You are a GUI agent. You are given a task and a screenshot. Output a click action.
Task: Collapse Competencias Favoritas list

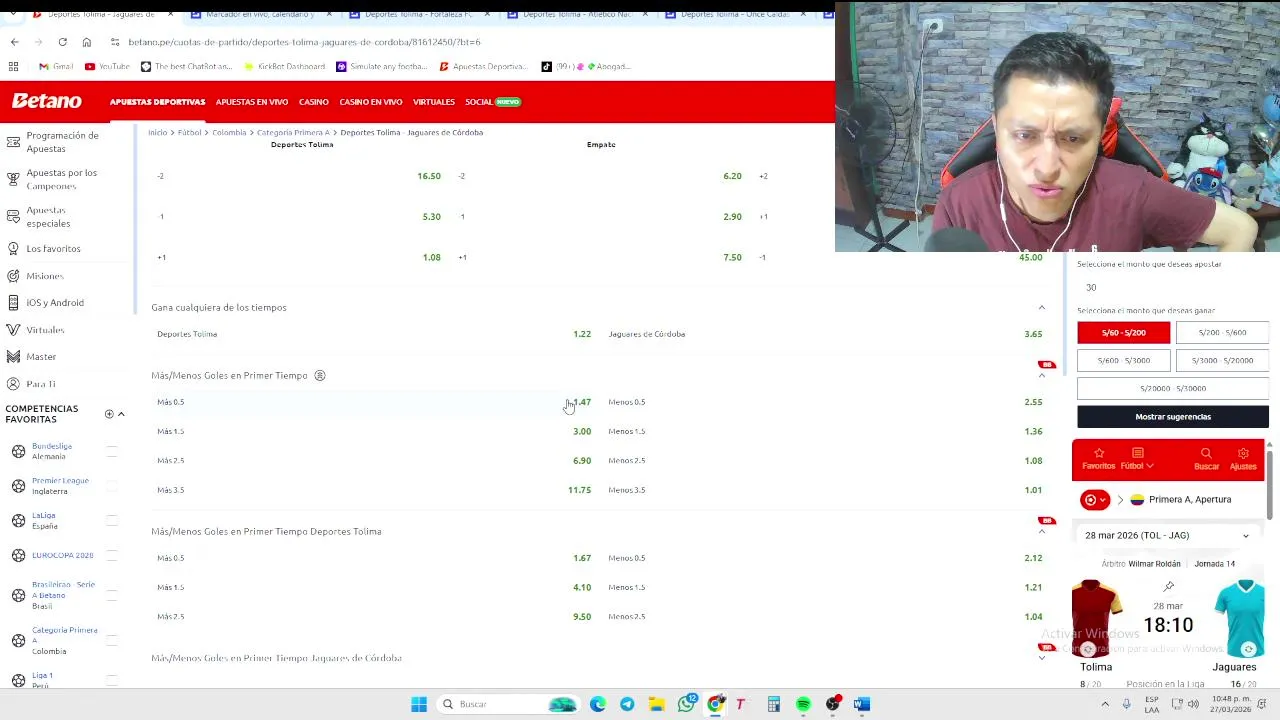click(x=121, y=414)
